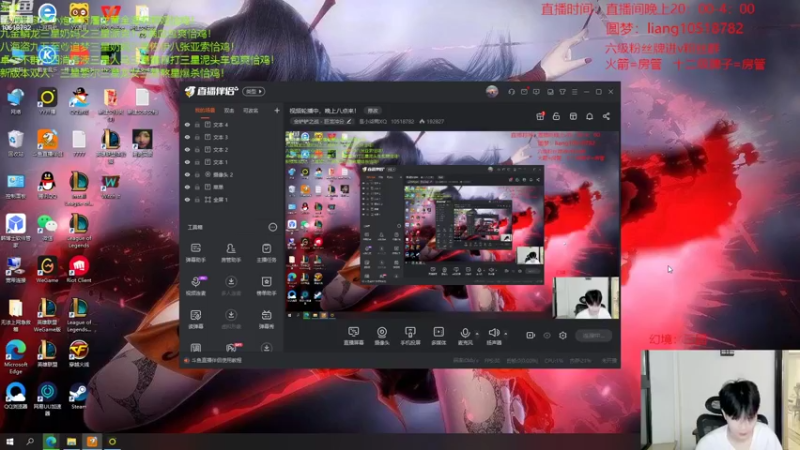
Task: Switch to the third scene tab
Action: coord(251,110)
